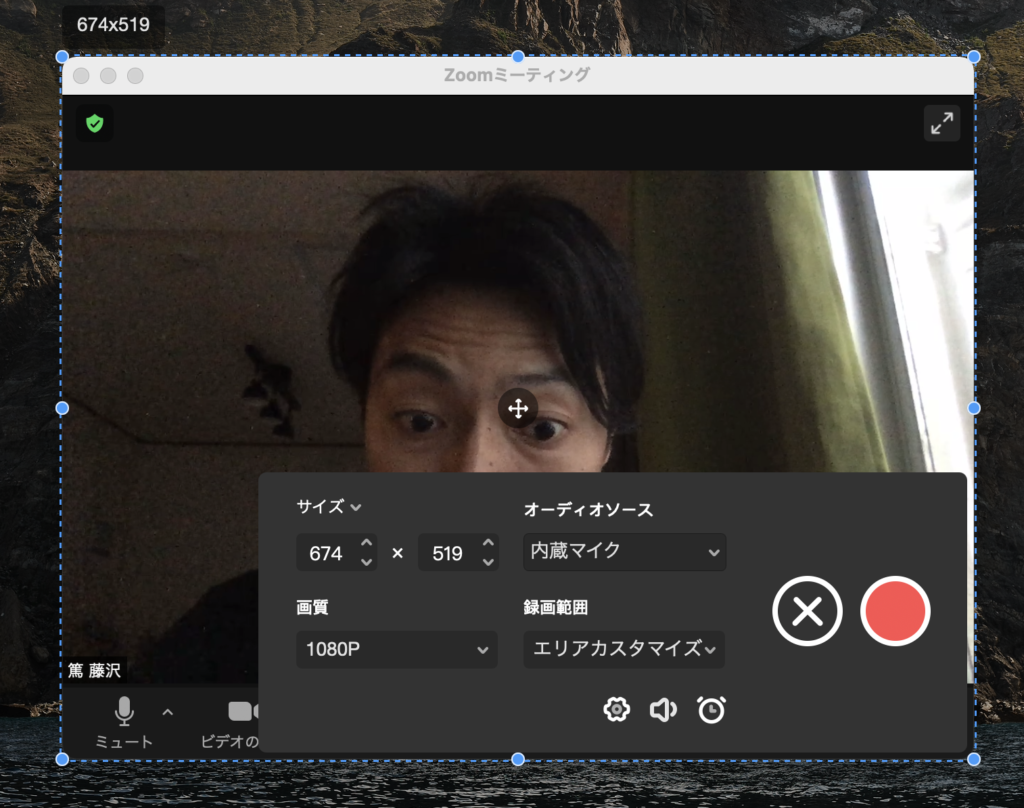This screenshot has height=808, width=1024.
Task: Click the top-right selection resize handle
Action: pyautogui.click(x=974, y=57)
